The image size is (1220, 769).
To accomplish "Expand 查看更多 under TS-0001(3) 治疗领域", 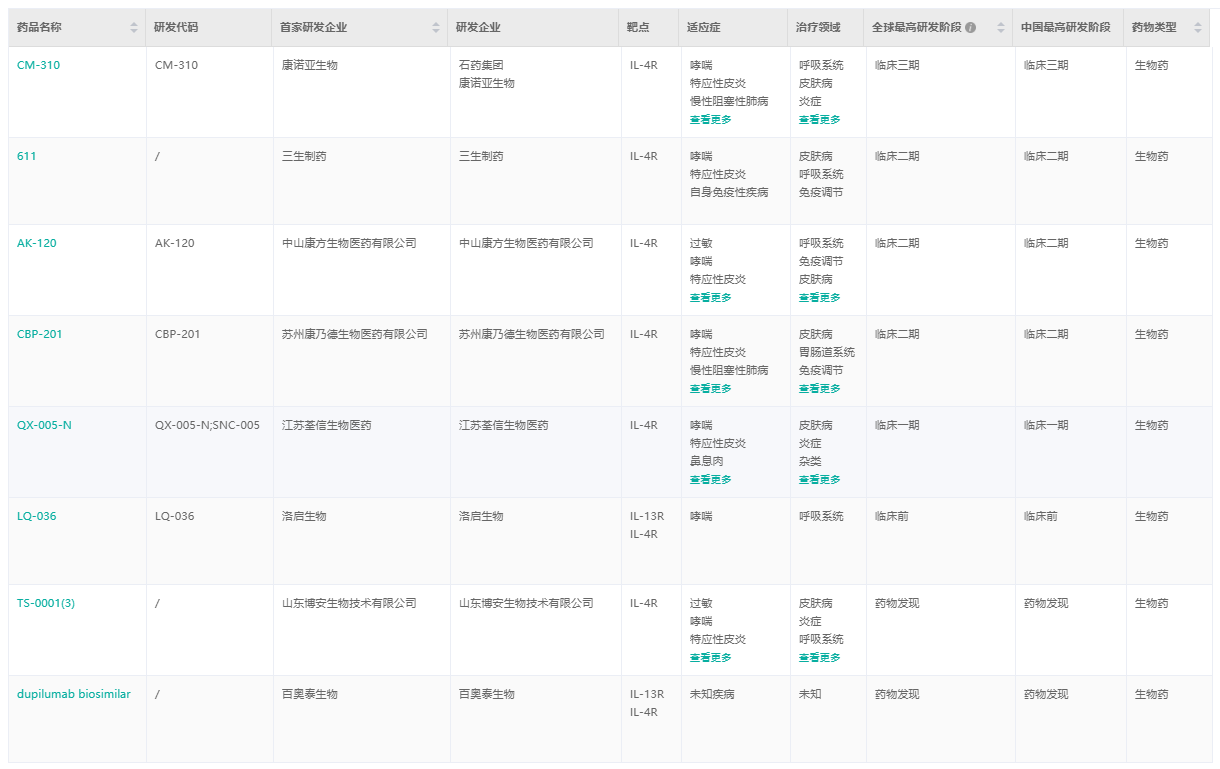I will [x=819, y=657].
